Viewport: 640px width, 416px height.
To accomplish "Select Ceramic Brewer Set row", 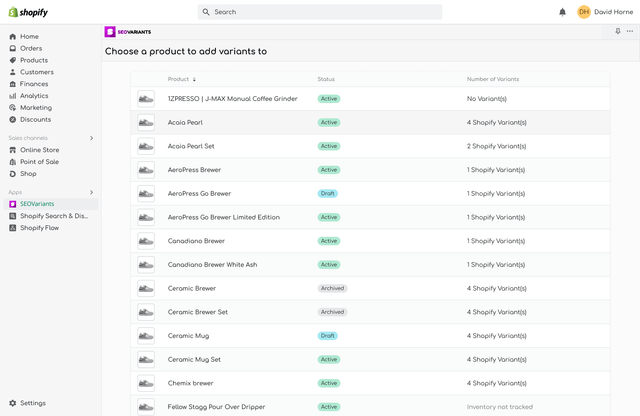I will coord(370,312).
